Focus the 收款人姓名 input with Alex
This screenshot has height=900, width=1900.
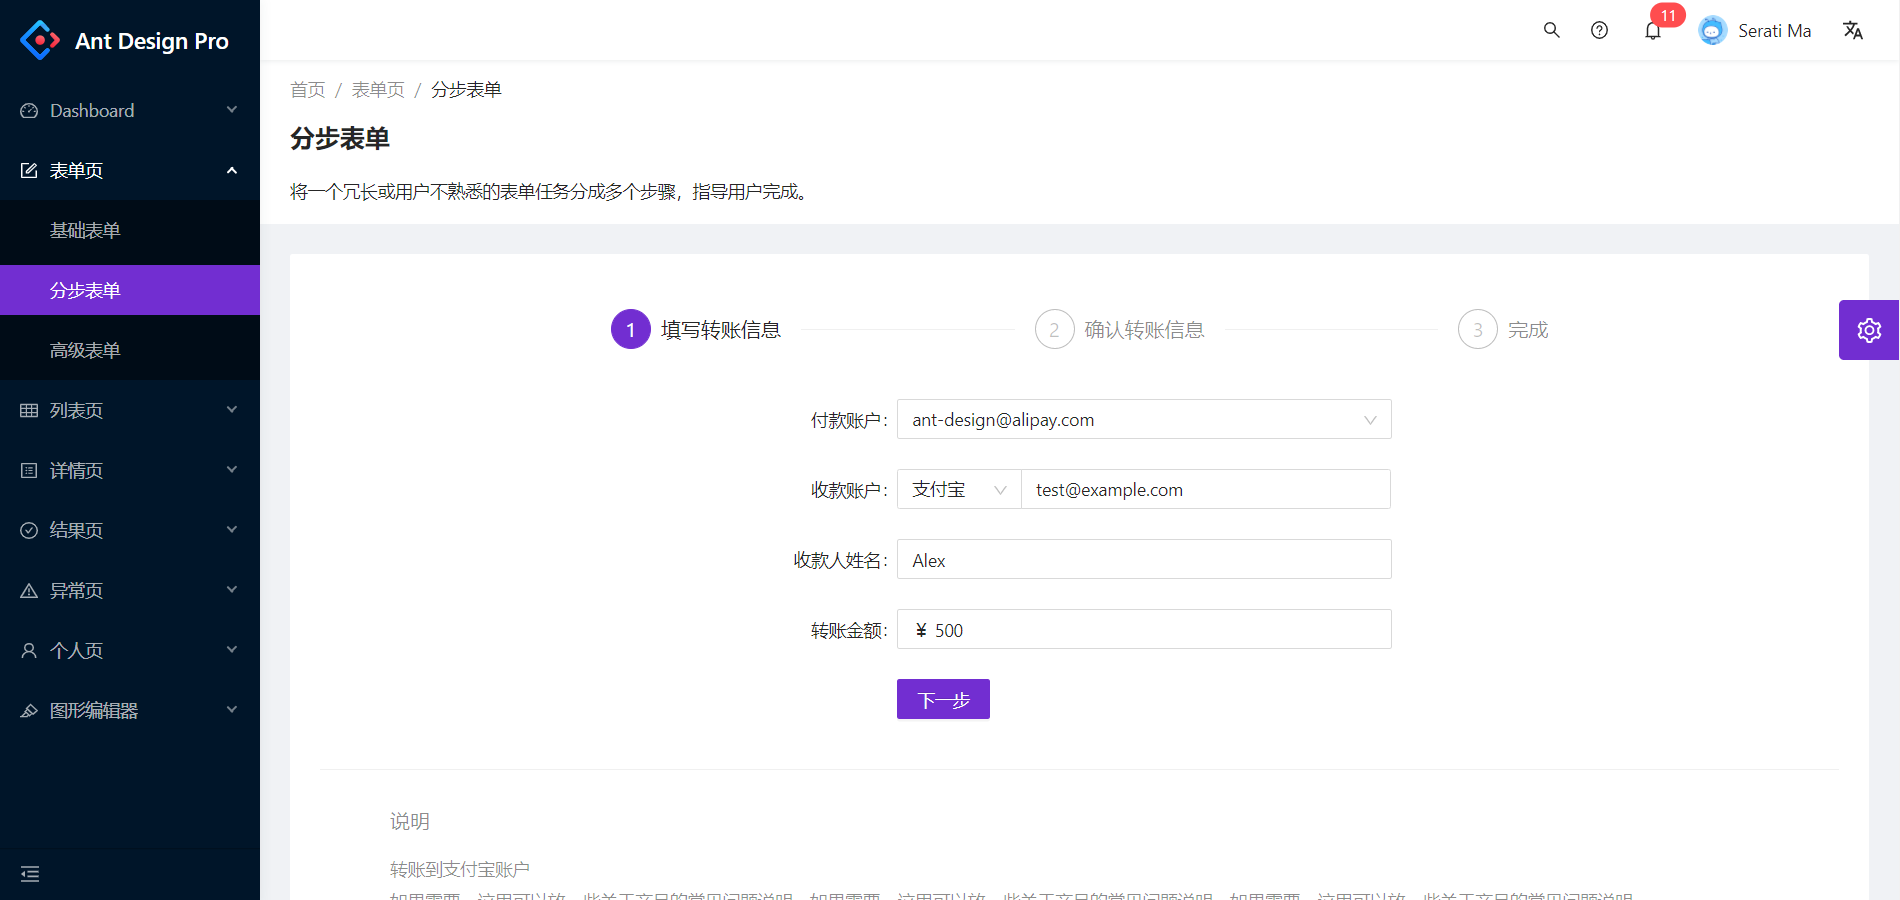pyautogui.click(x=1144, y=559)
